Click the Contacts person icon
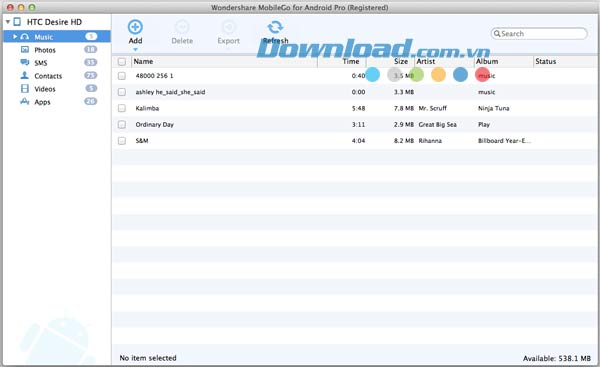Image resolution: width=600 pixels, height=367 pixels. pos(24,75)
